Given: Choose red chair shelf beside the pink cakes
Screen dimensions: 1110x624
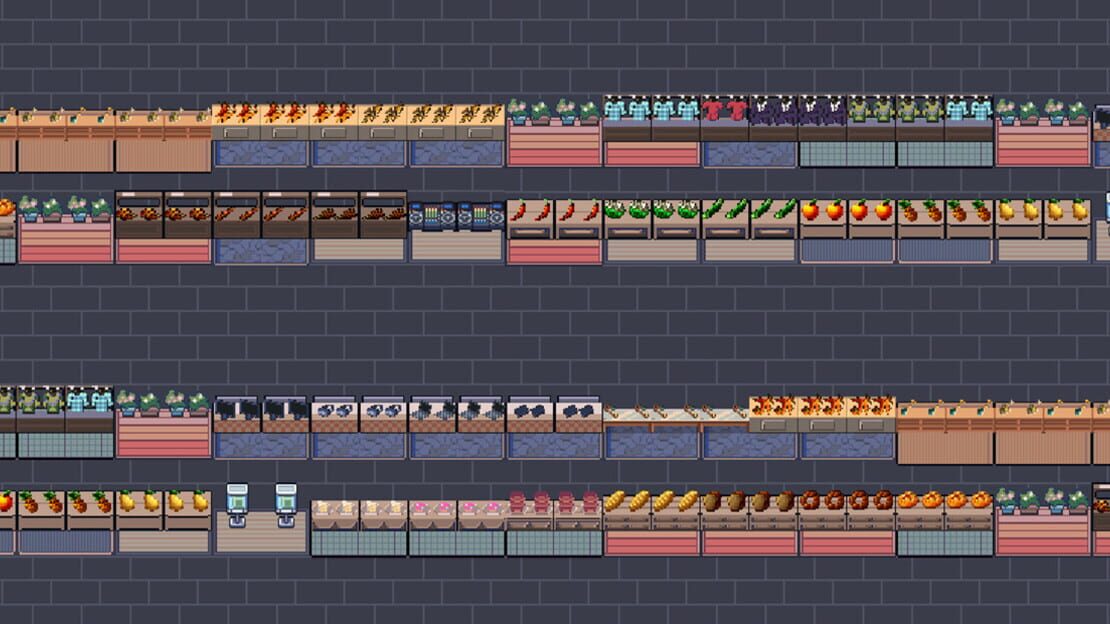Looking at the screenshot, I should 554,523.
